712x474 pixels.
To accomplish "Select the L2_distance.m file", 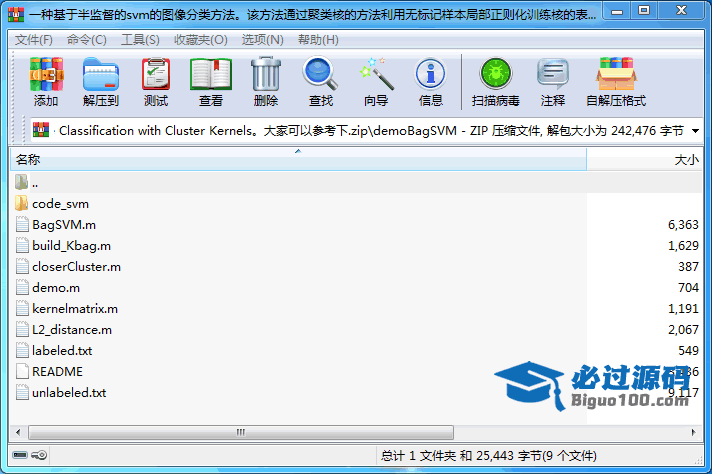I will tap(72, 330).
